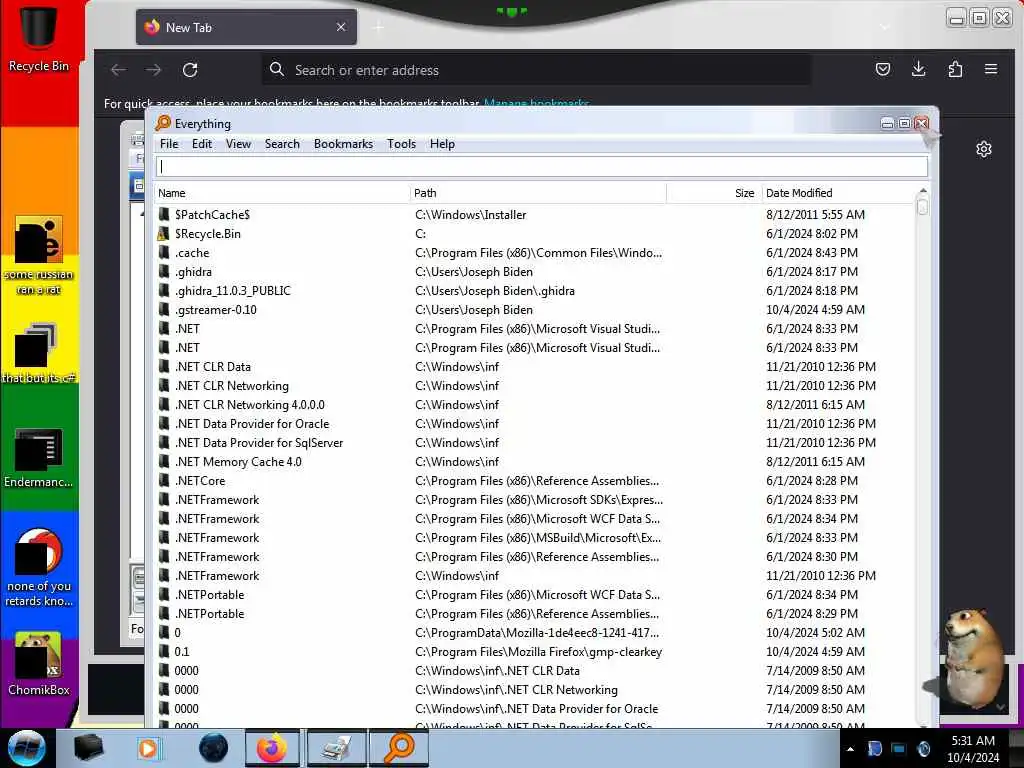Select the .ghidra folder row
Viewport: 1024px width, 768px height.
[x=536, y=271]
